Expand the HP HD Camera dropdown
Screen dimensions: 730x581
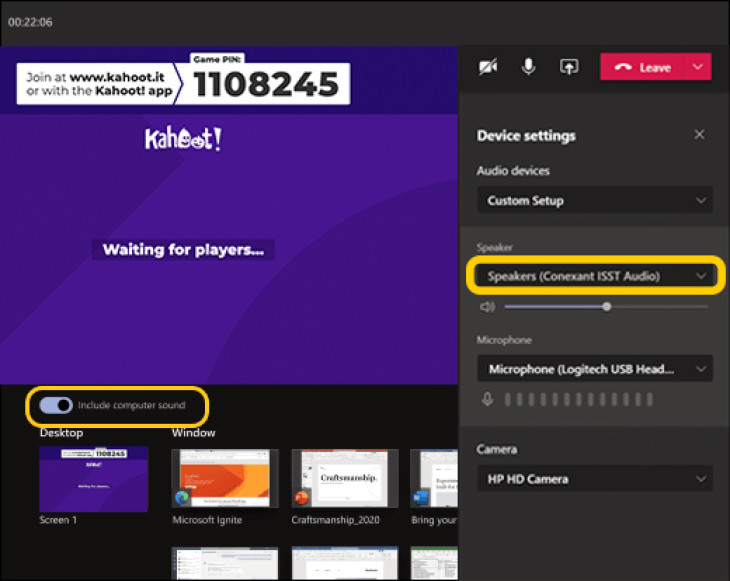point(594,479)
